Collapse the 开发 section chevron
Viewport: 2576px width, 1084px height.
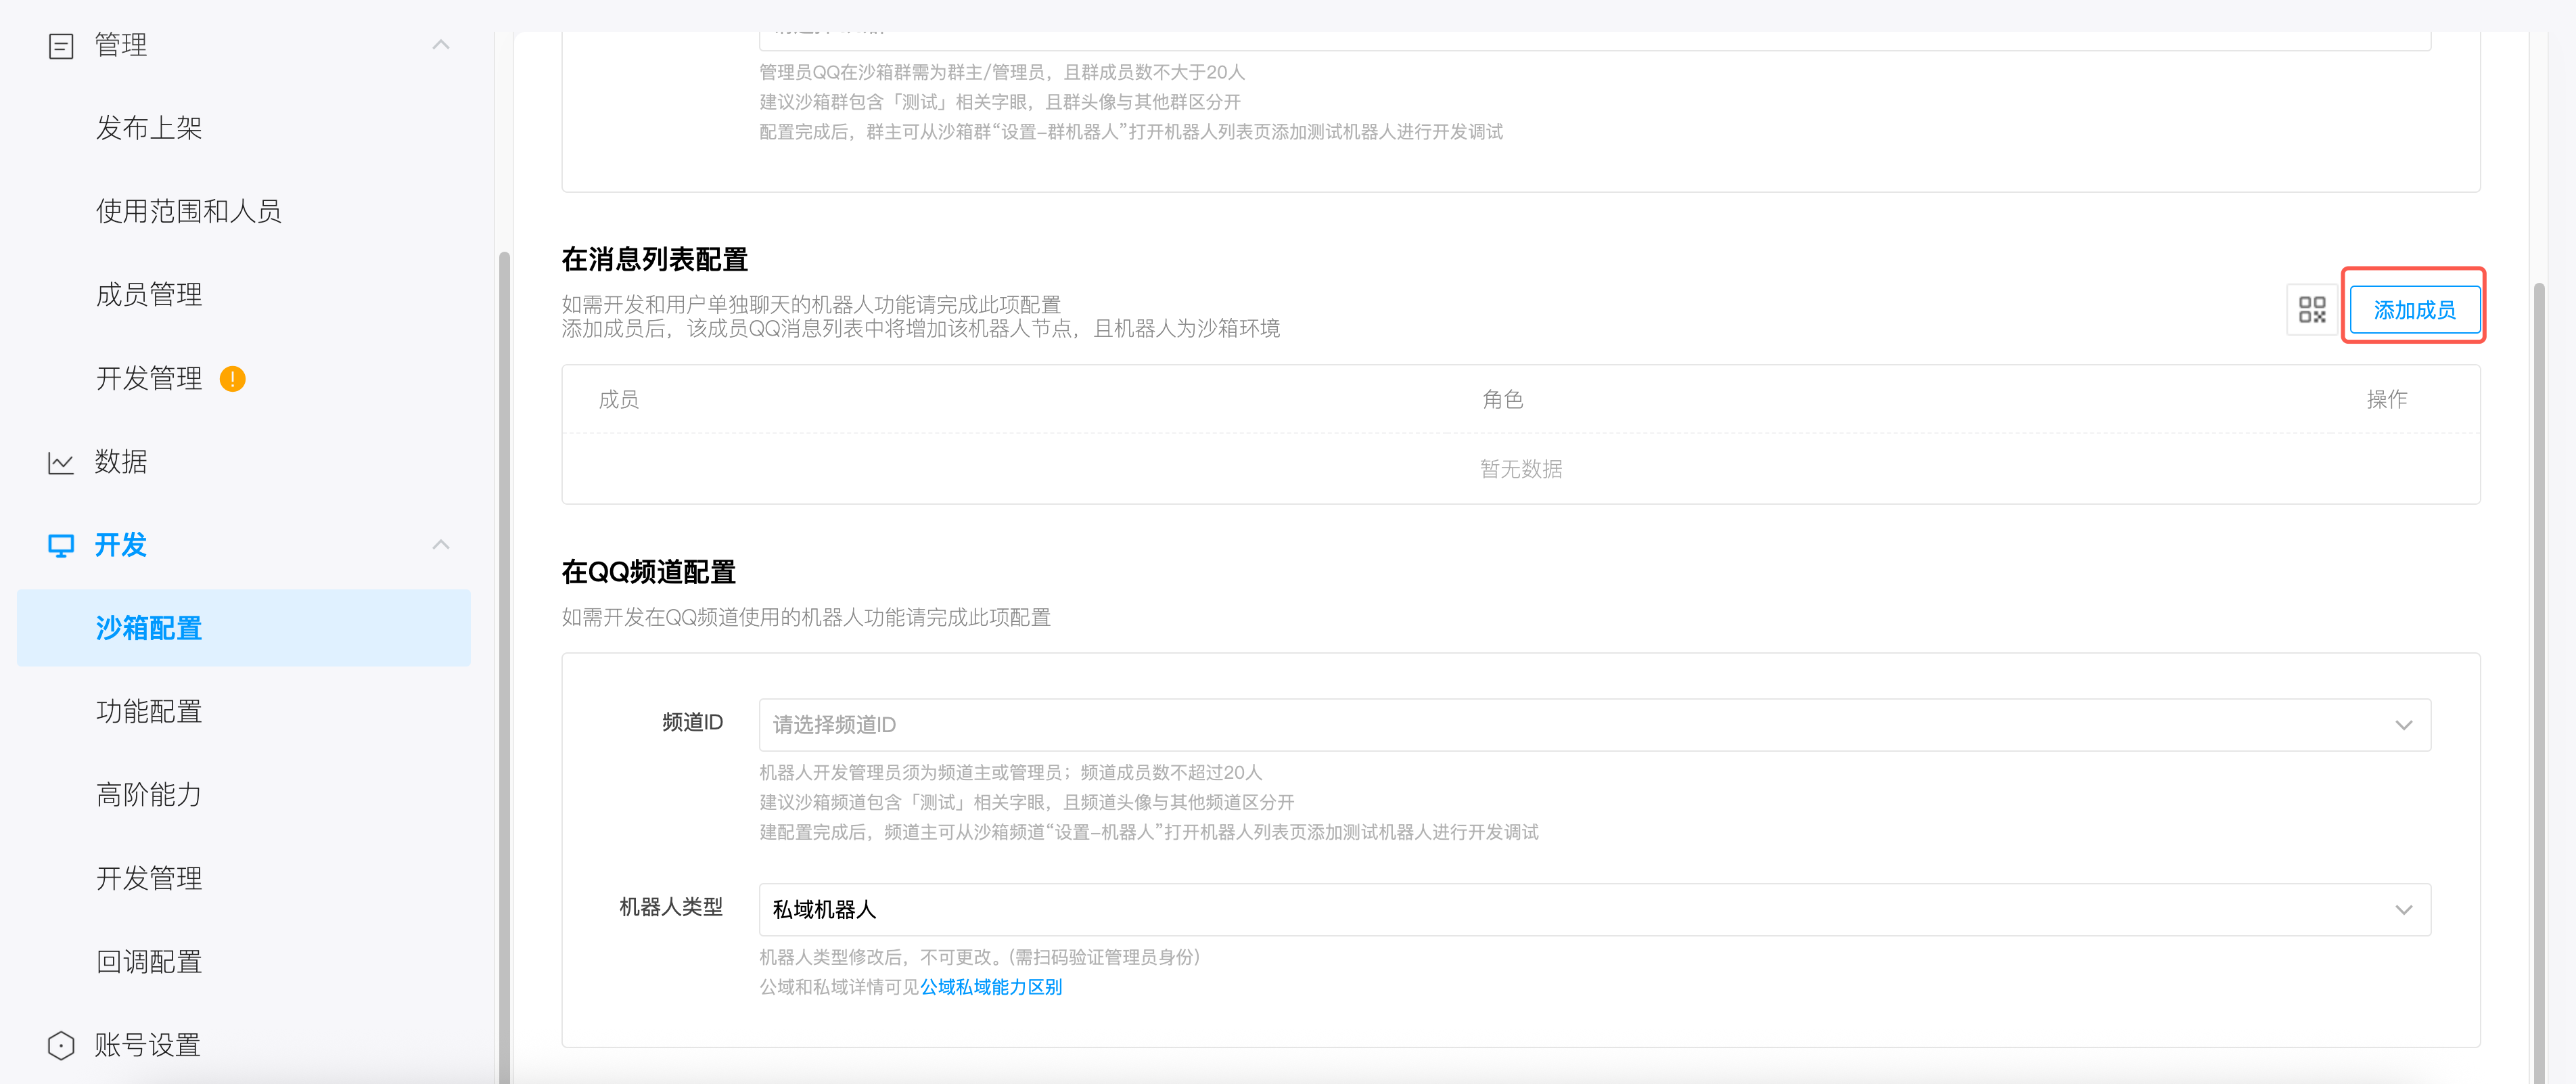441,545
